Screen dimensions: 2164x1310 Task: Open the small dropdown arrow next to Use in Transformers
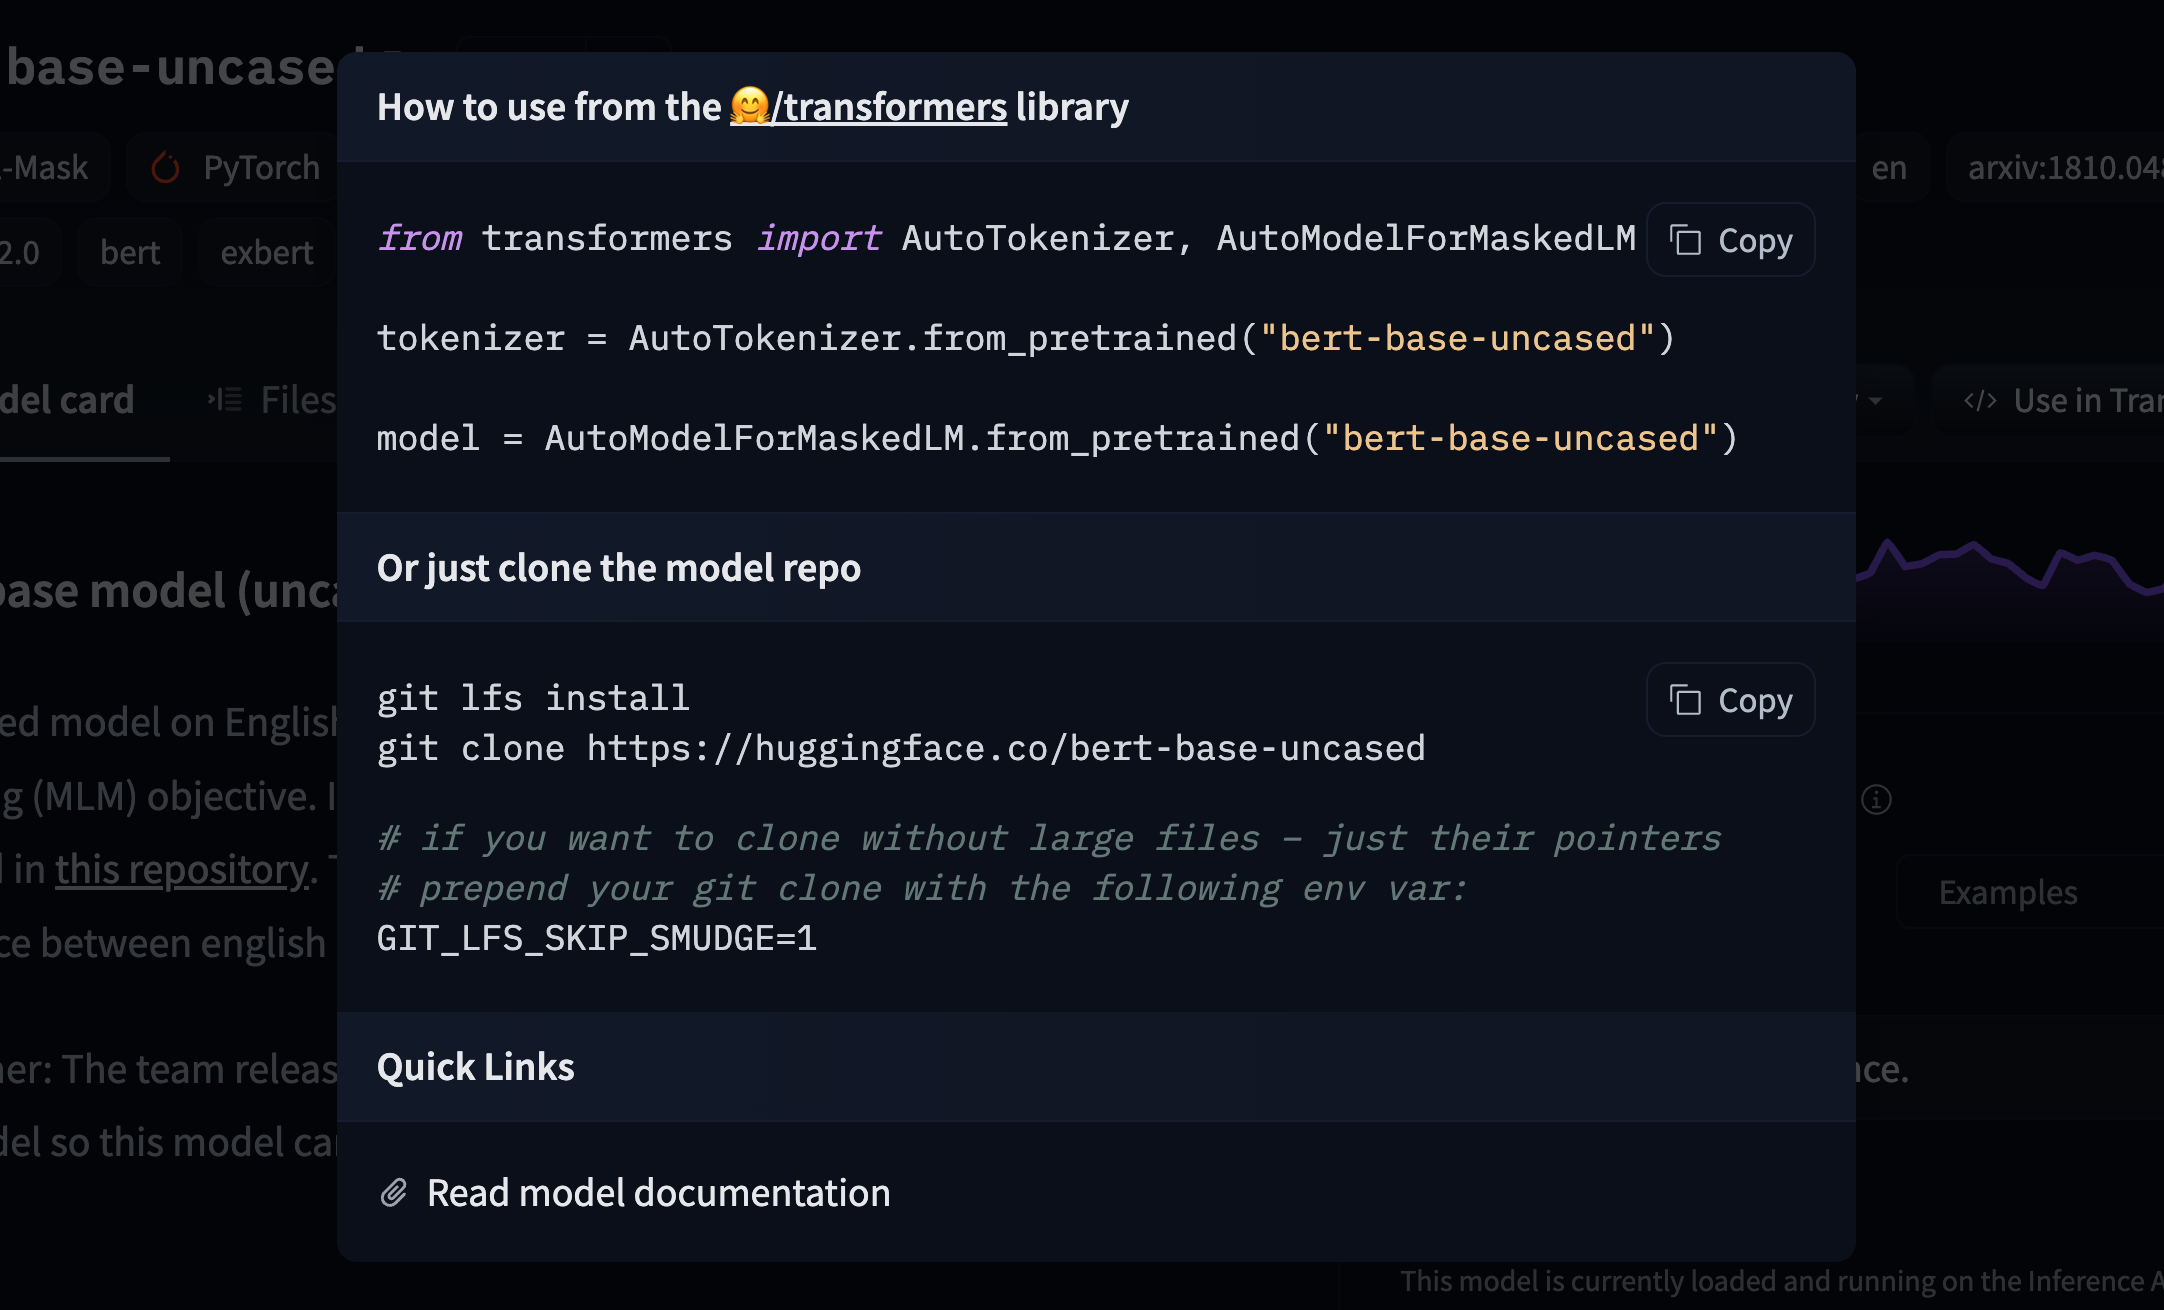coord(1878,402)
